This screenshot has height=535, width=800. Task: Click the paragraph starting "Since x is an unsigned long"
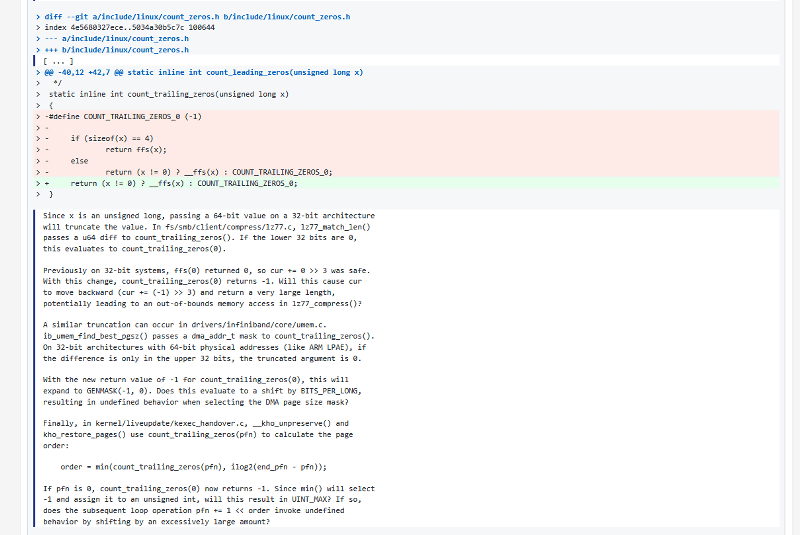[x=210, y=232]
